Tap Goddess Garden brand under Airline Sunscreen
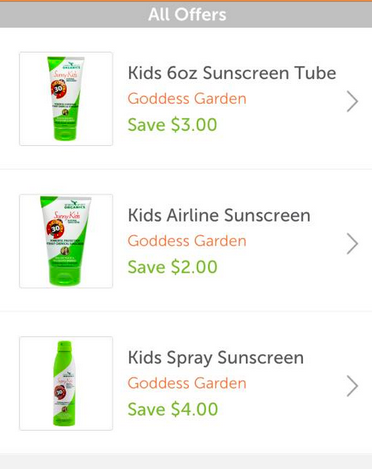The width and height of the screenshot is (372, 469). (187, 241)
